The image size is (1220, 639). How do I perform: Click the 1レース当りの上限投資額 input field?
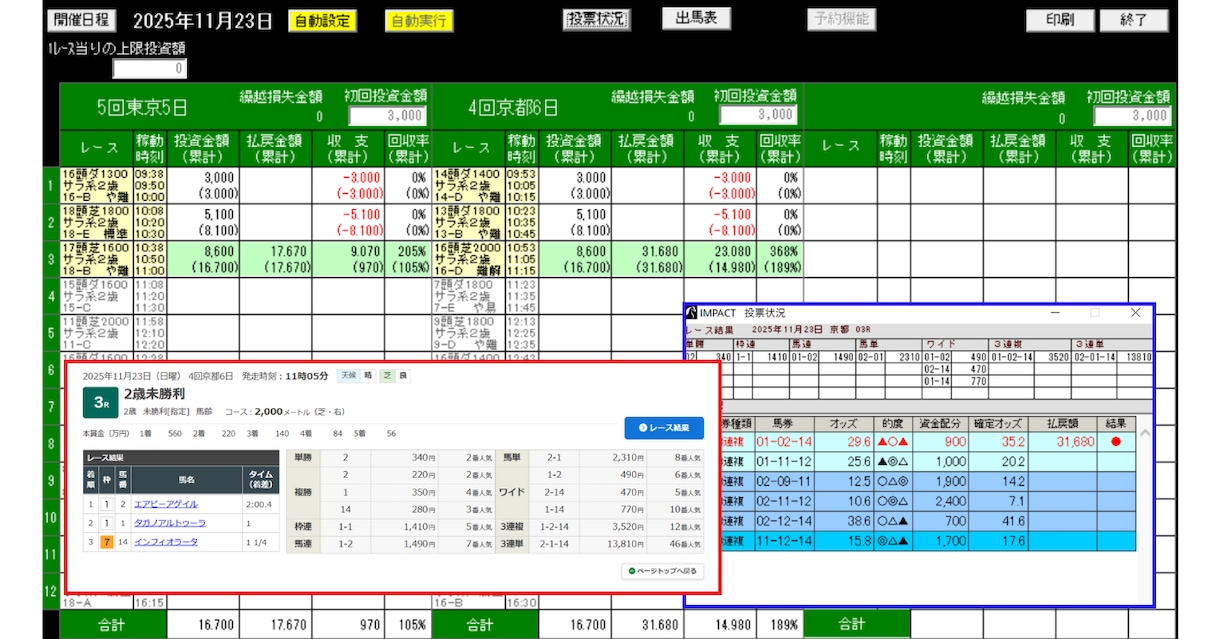coord(149,69)
